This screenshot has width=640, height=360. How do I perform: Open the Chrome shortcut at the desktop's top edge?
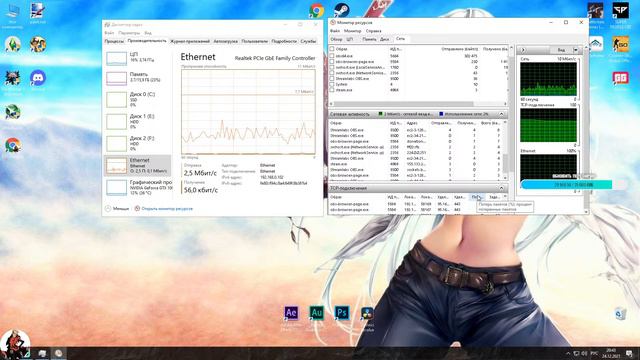pos(317,11)
